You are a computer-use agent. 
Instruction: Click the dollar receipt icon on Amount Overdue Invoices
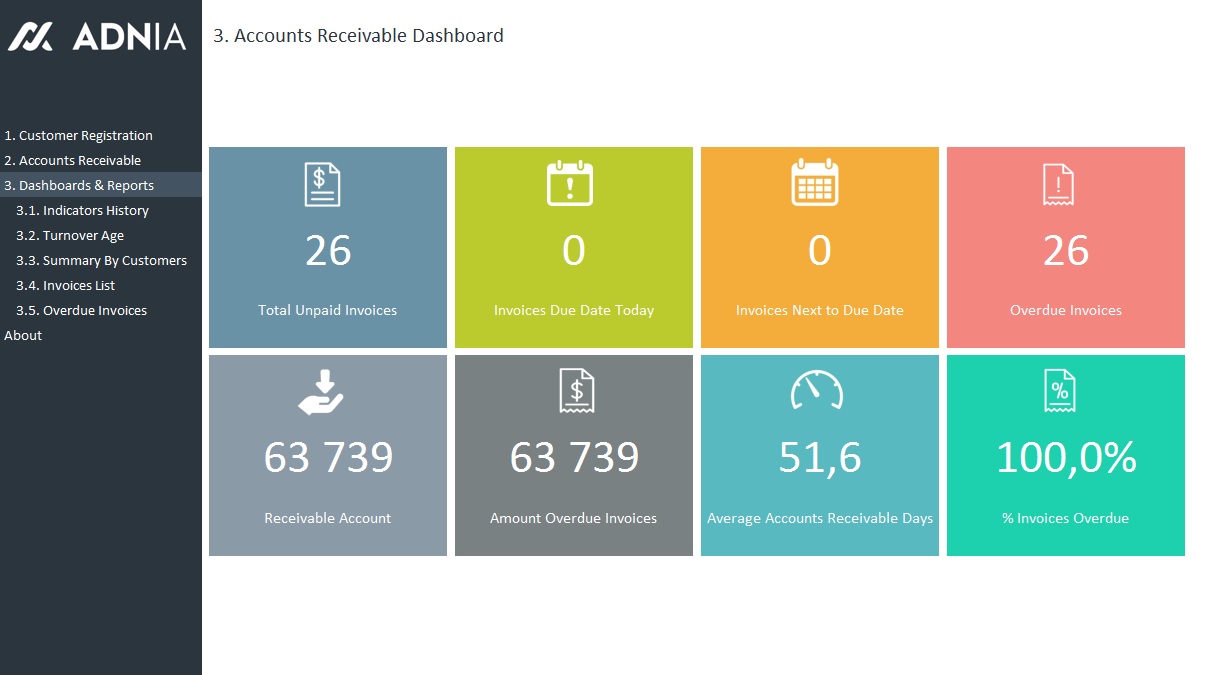pos(576,391)
